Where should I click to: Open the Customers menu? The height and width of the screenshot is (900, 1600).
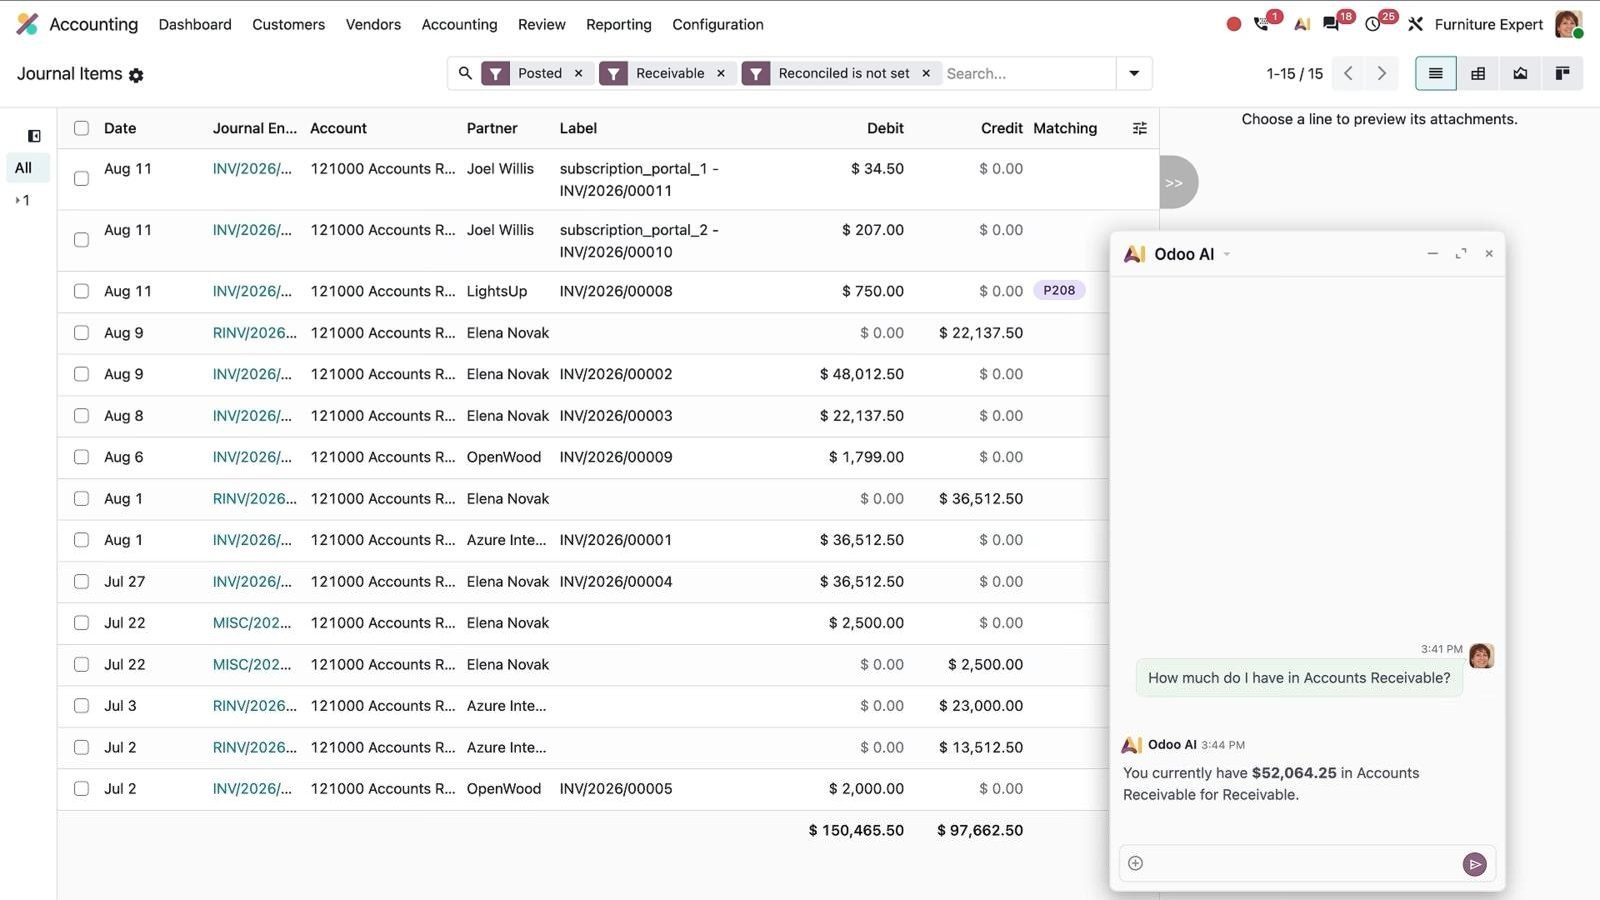(288, 24)
